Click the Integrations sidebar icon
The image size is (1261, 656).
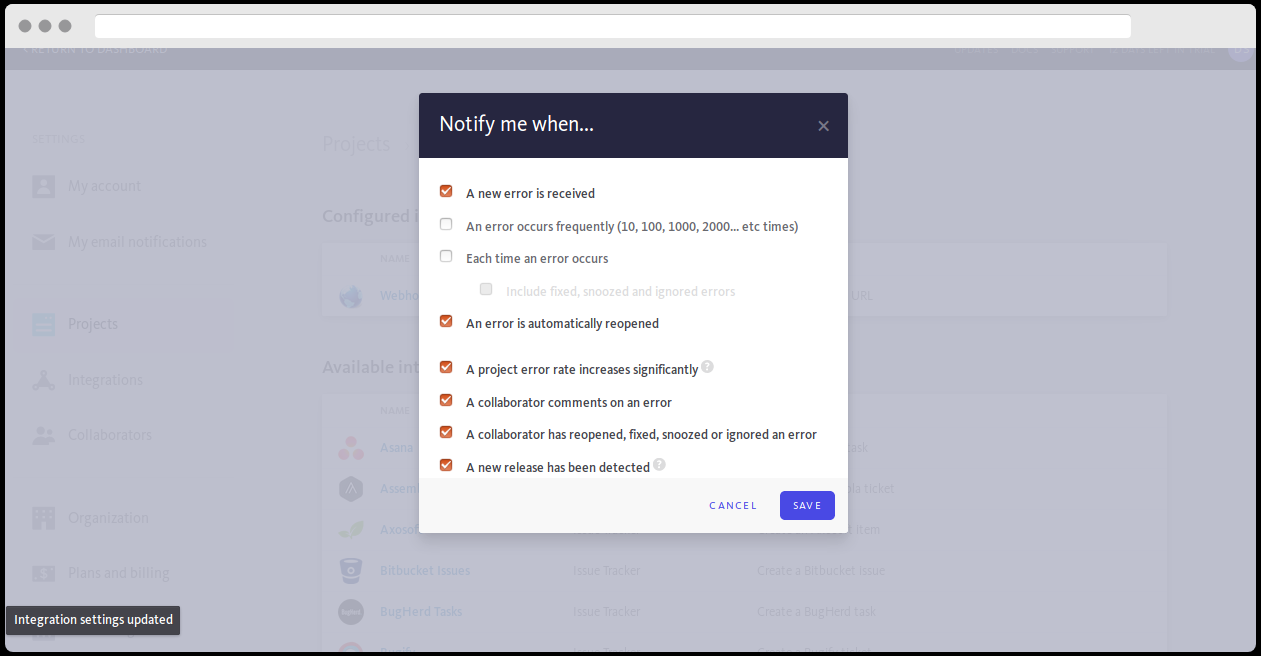[x=43, y=380]
